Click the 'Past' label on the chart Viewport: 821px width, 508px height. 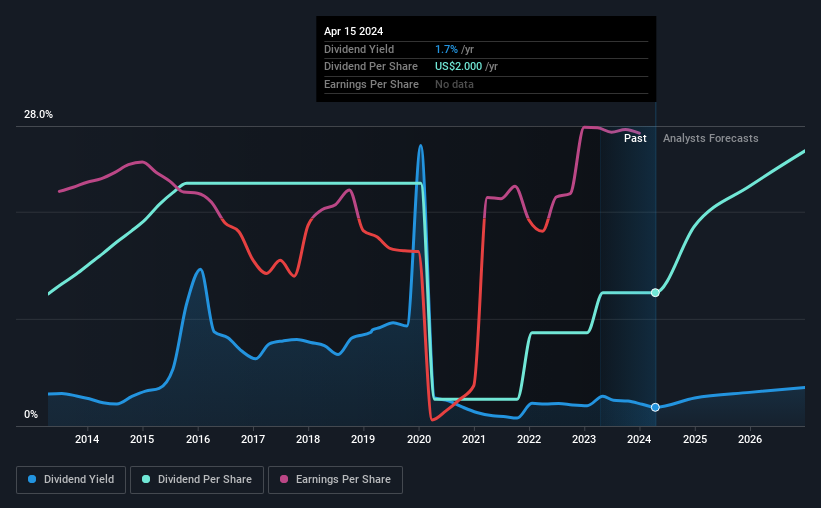pyautogui.click(x=635, y=138)
